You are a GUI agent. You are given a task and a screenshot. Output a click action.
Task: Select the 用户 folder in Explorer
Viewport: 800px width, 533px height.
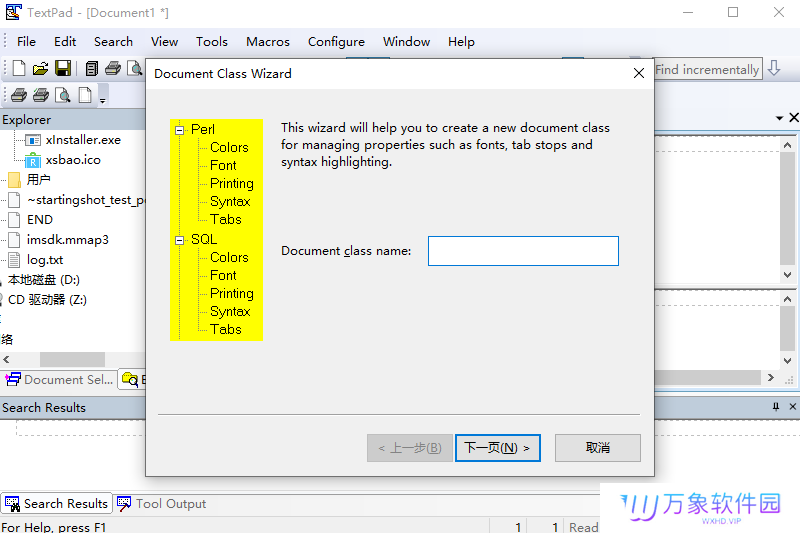[39, 180]
